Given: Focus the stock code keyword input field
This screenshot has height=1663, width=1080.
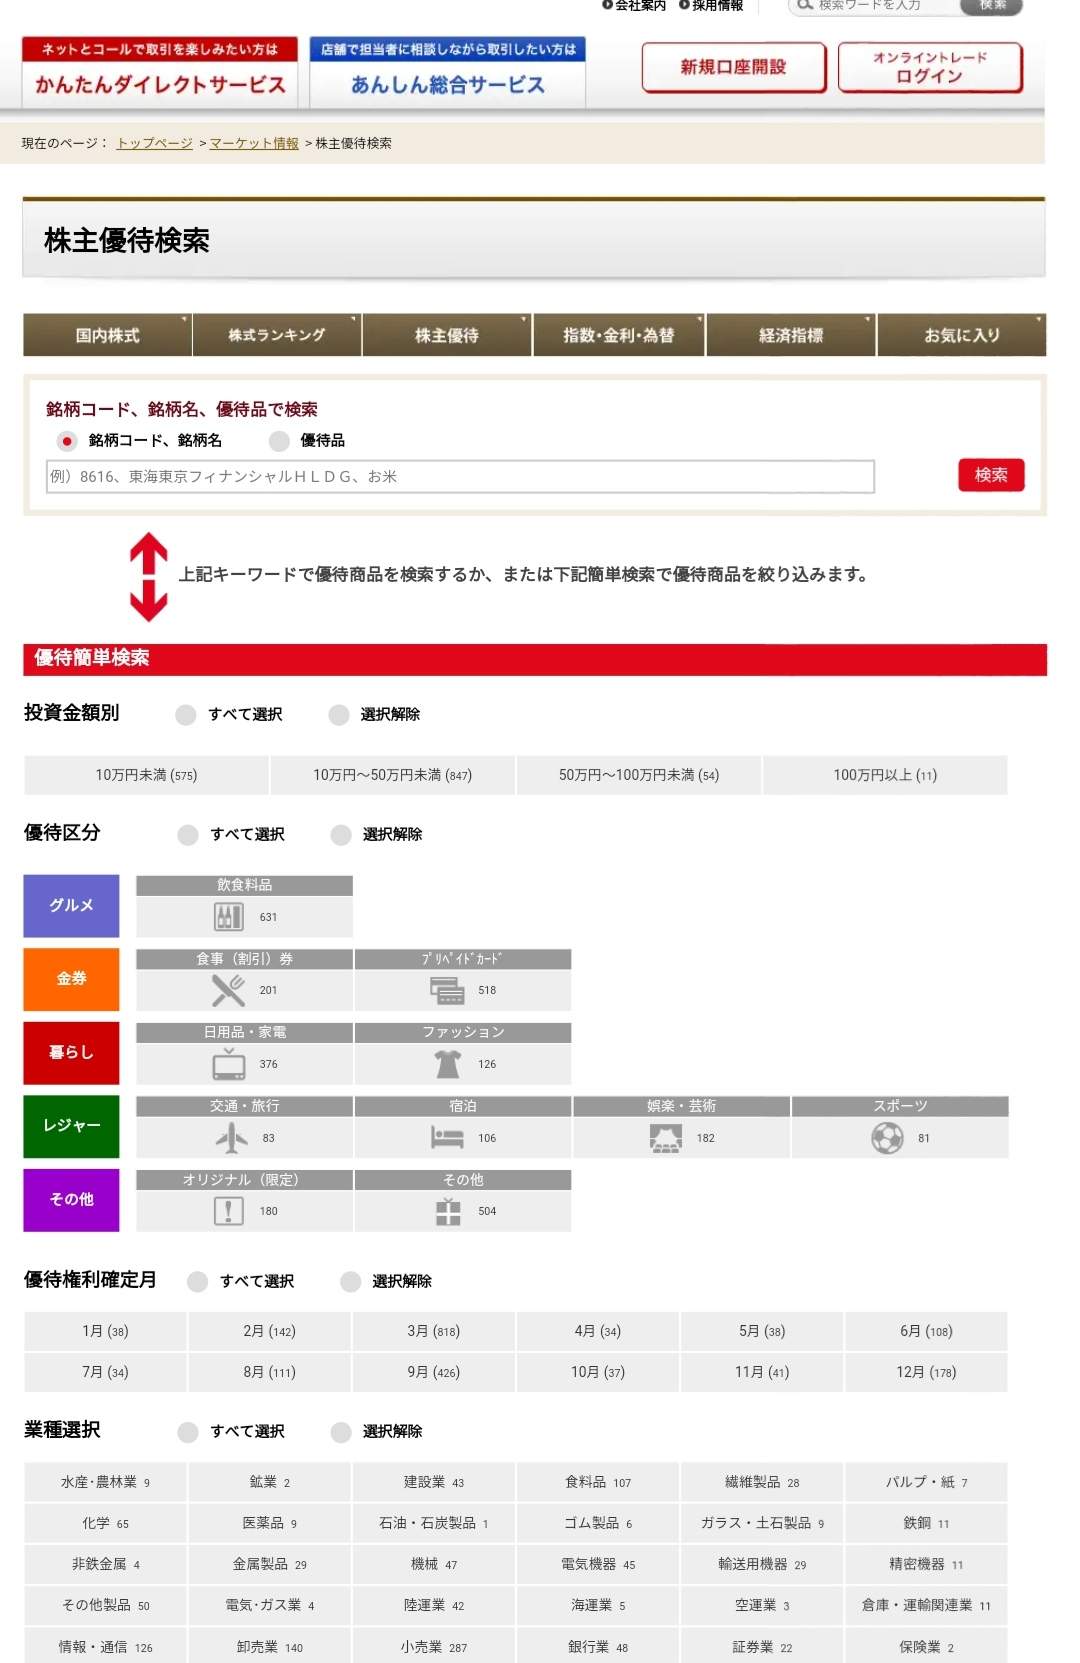Looking at the screenshot, I should pyautogui.click(x=460, y=477).
